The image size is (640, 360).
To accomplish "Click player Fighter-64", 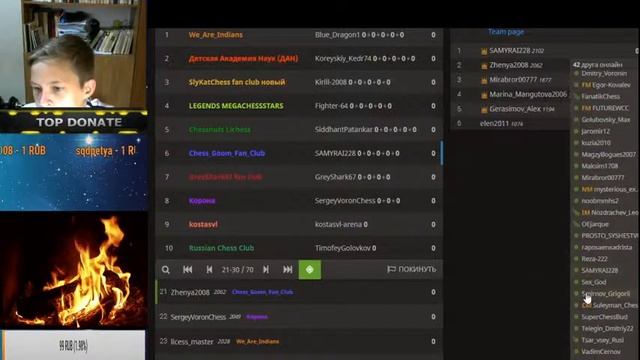I will (x=331, y=106).
